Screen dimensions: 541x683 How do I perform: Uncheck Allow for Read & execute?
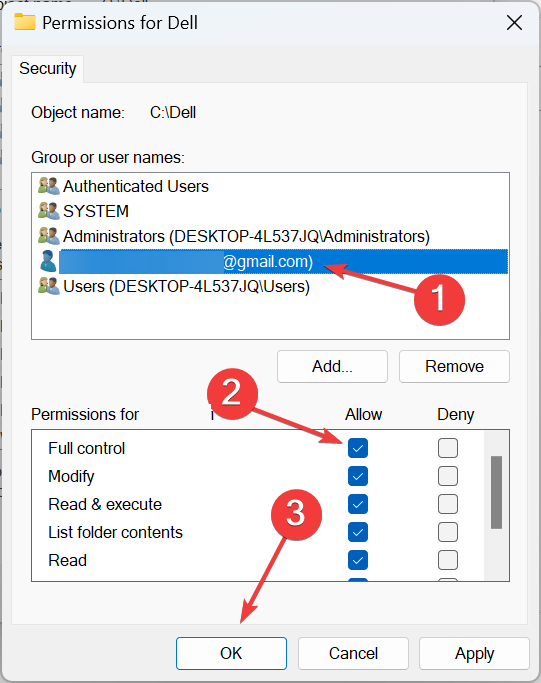pyautogui.click(x=358, y=504)
